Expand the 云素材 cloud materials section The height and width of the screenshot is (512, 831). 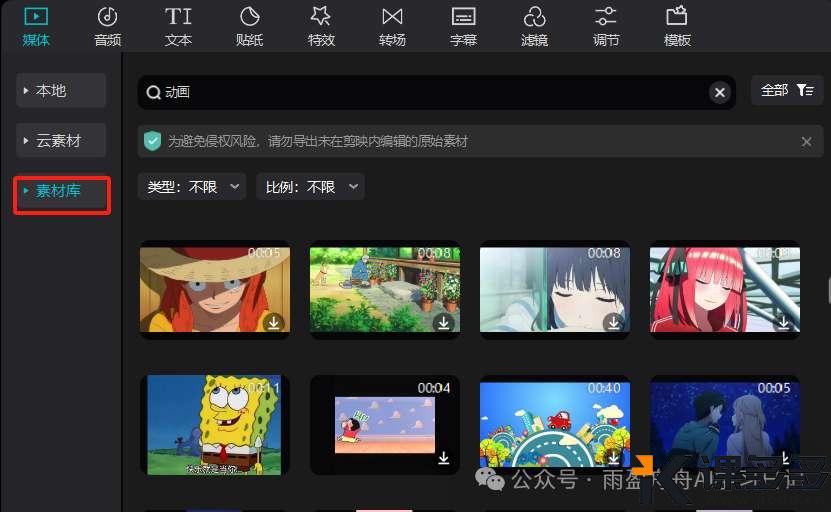[61, 140]
